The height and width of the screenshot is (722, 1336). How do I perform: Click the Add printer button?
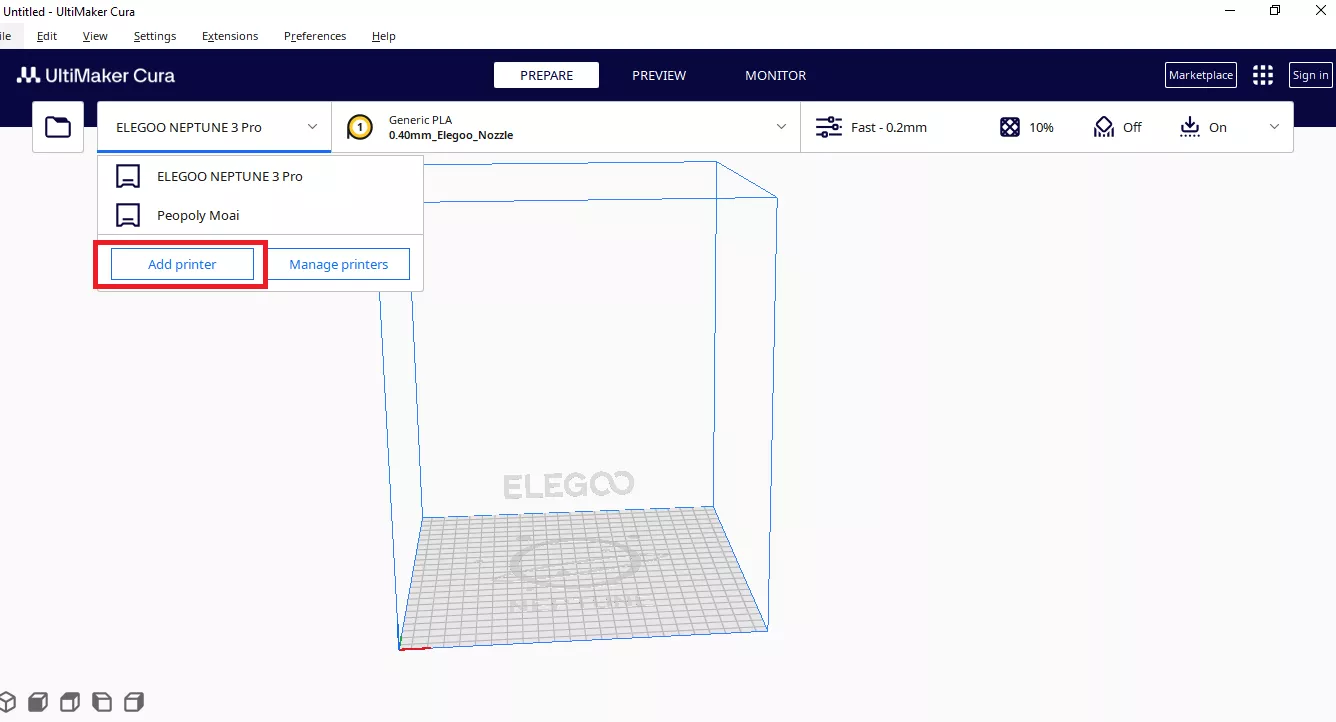coord(182,263)
